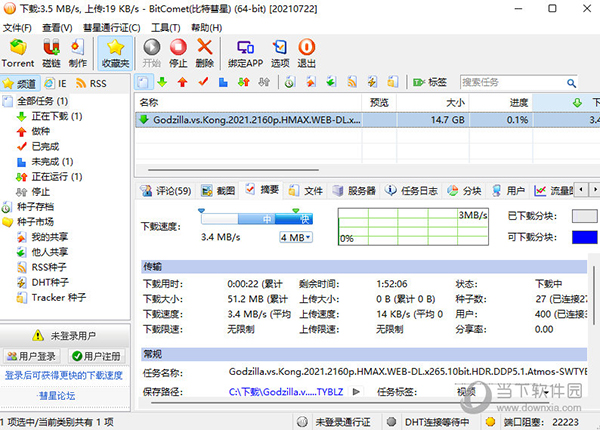This screenshot has width=600, height=430.
Task: Click the 磁链 magnet link icon
Action: point(51,52)
